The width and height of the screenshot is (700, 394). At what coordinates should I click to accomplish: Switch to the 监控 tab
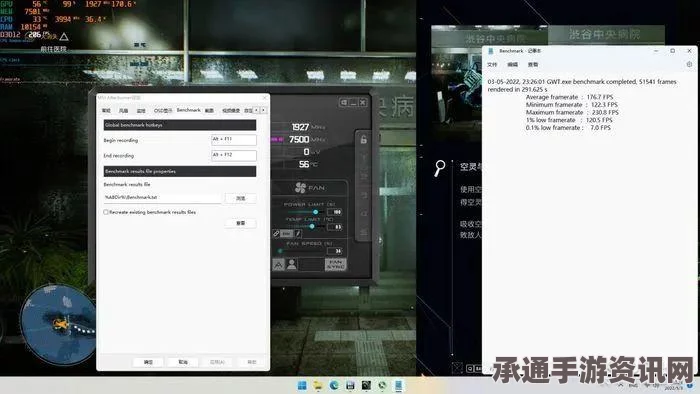coord(141,111)
